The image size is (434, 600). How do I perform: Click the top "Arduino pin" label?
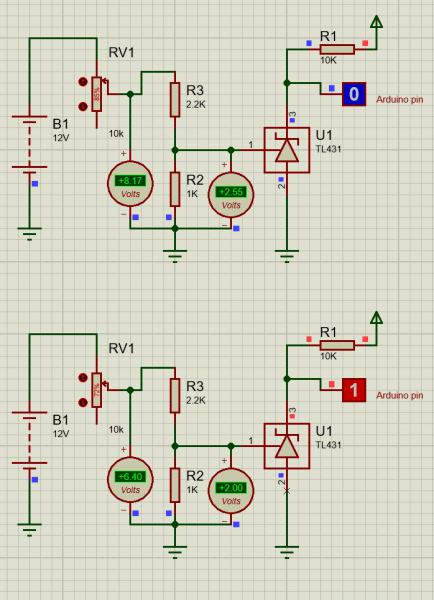(400, 99)
